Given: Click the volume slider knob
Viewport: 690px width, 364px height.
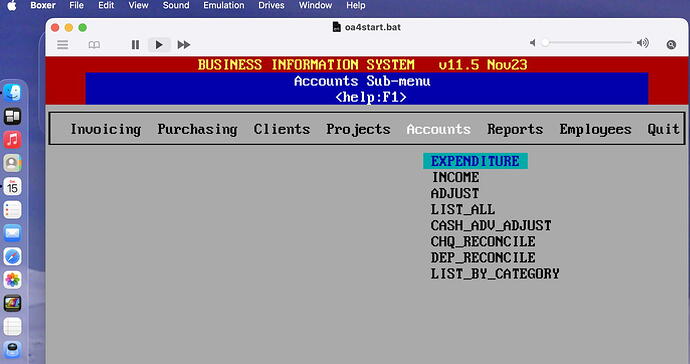Looking at the screenshot, I should (x=546, y=43).
